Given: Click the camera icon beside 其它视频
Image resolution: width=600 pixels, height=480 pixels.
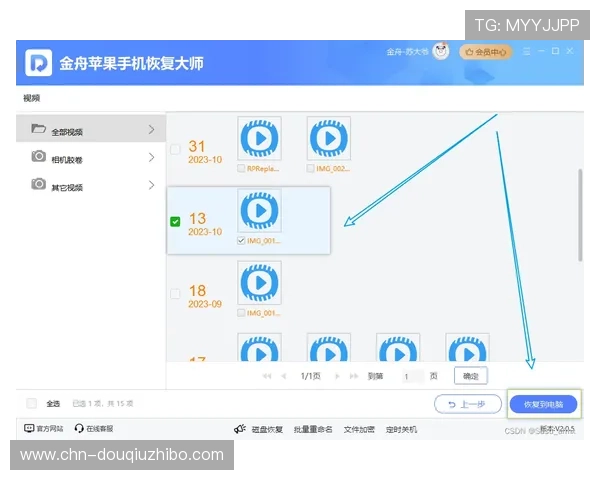Looking at the screenshot, I should tap(38, 184).
